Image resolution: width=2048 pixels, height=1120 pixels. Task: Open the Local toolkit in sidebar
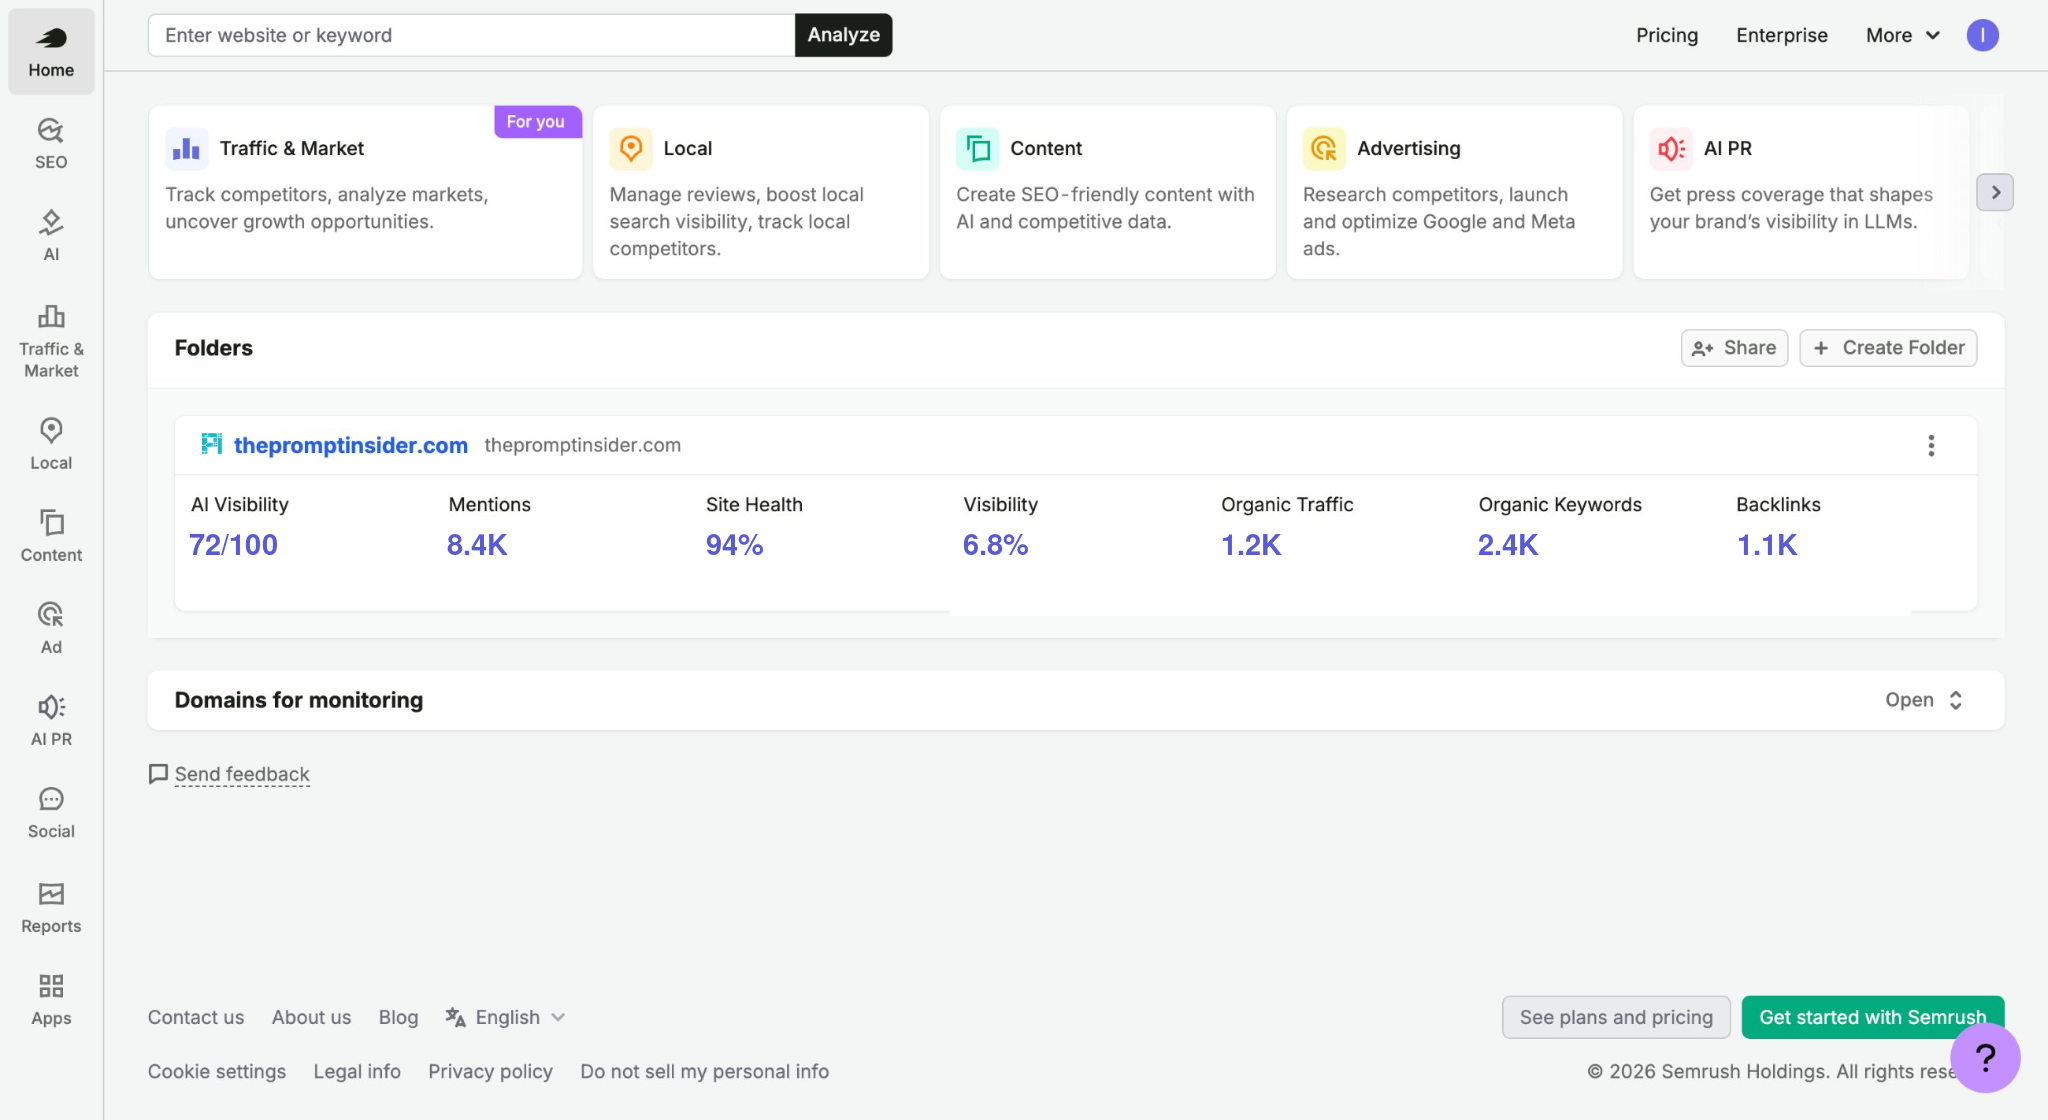[x=51, y=444]
